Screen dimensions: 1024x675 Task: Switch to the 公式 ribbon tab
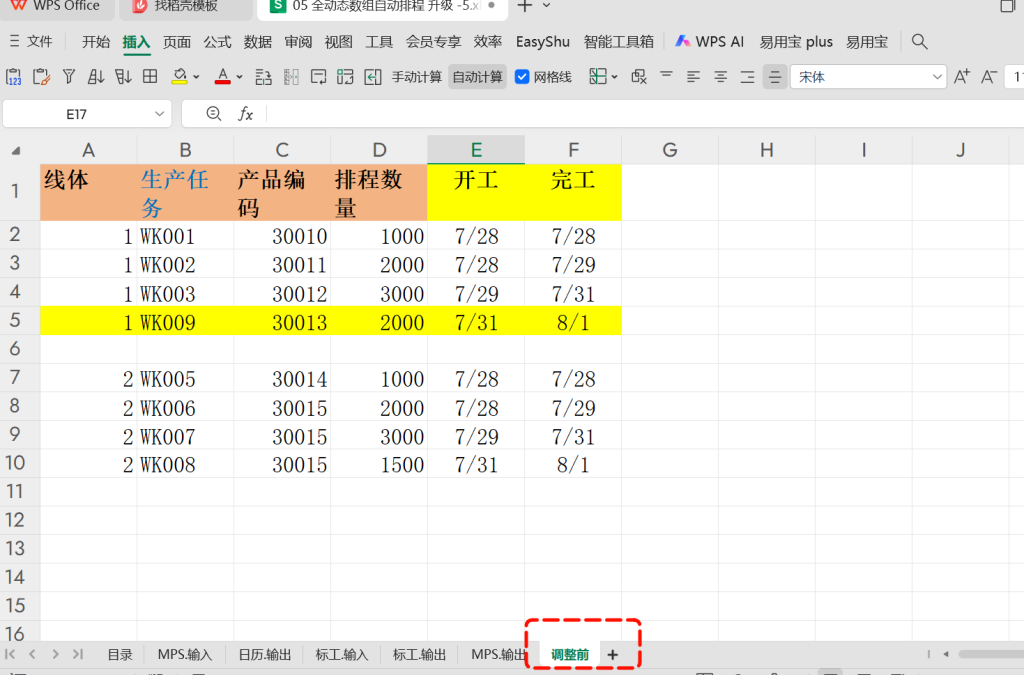tap(217, 42)
